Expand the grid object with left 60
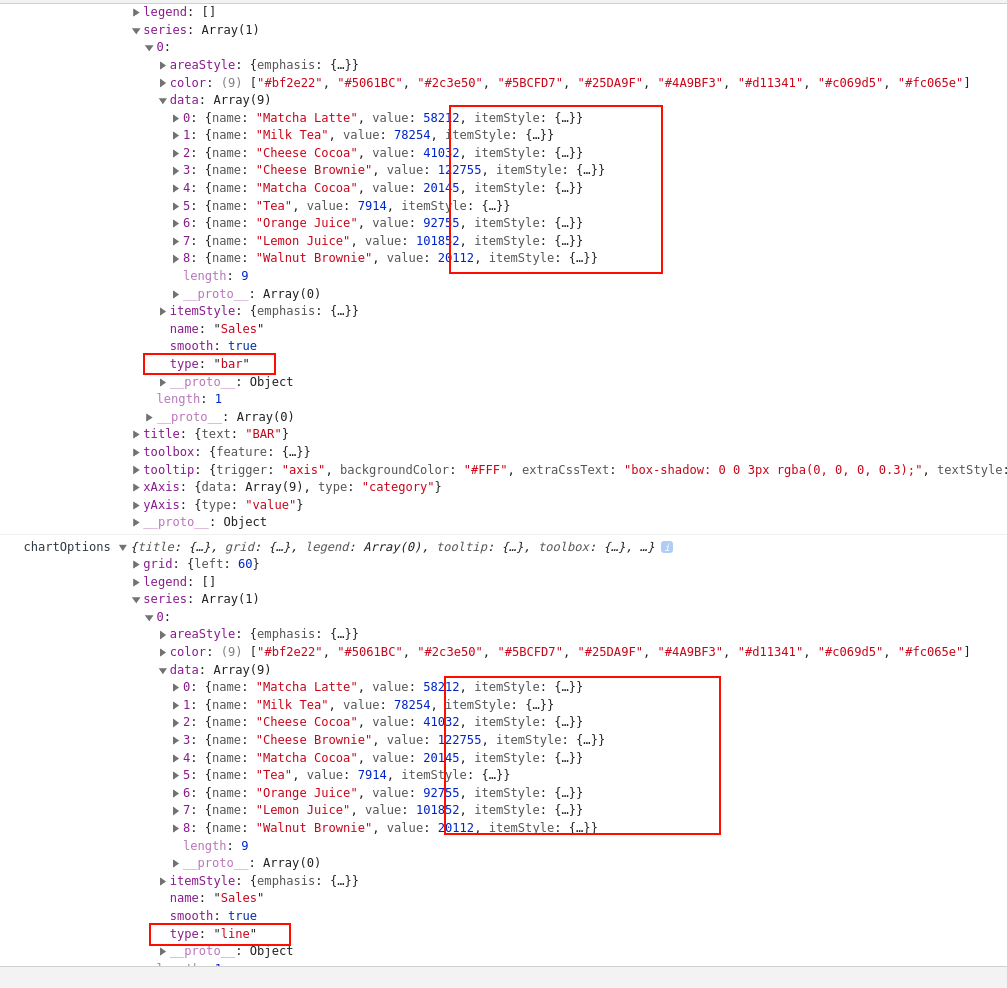 [137, 563]
